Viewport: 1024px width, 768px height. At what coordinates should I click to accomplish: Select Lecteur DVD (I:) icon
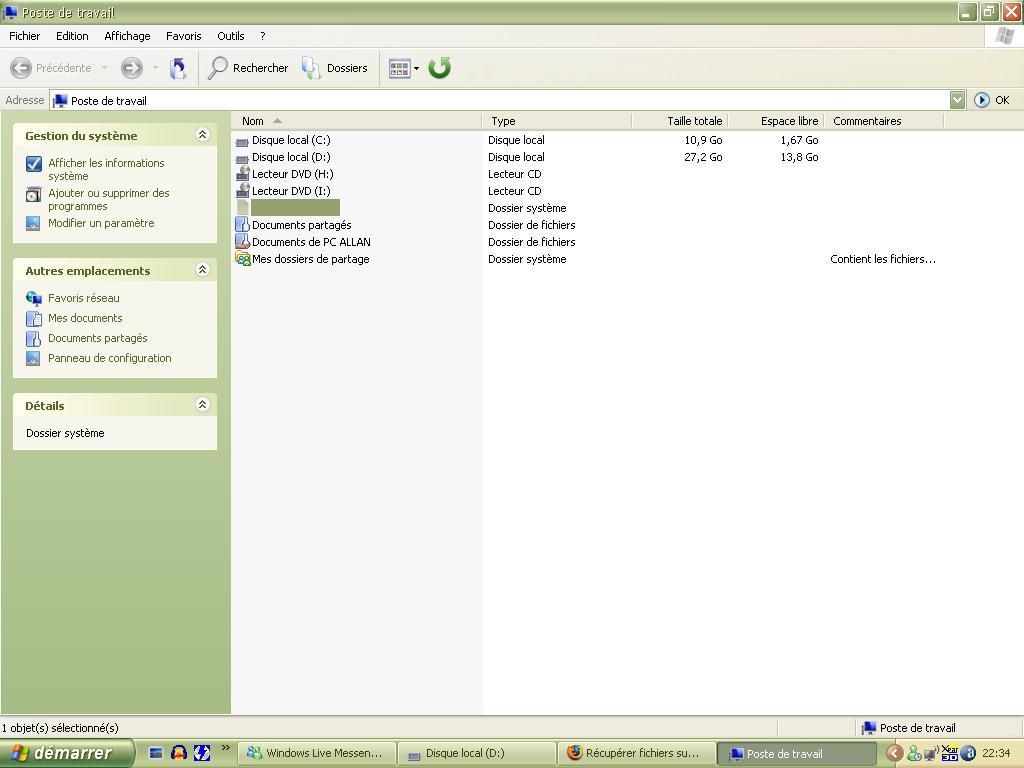(x=242, y=191)
